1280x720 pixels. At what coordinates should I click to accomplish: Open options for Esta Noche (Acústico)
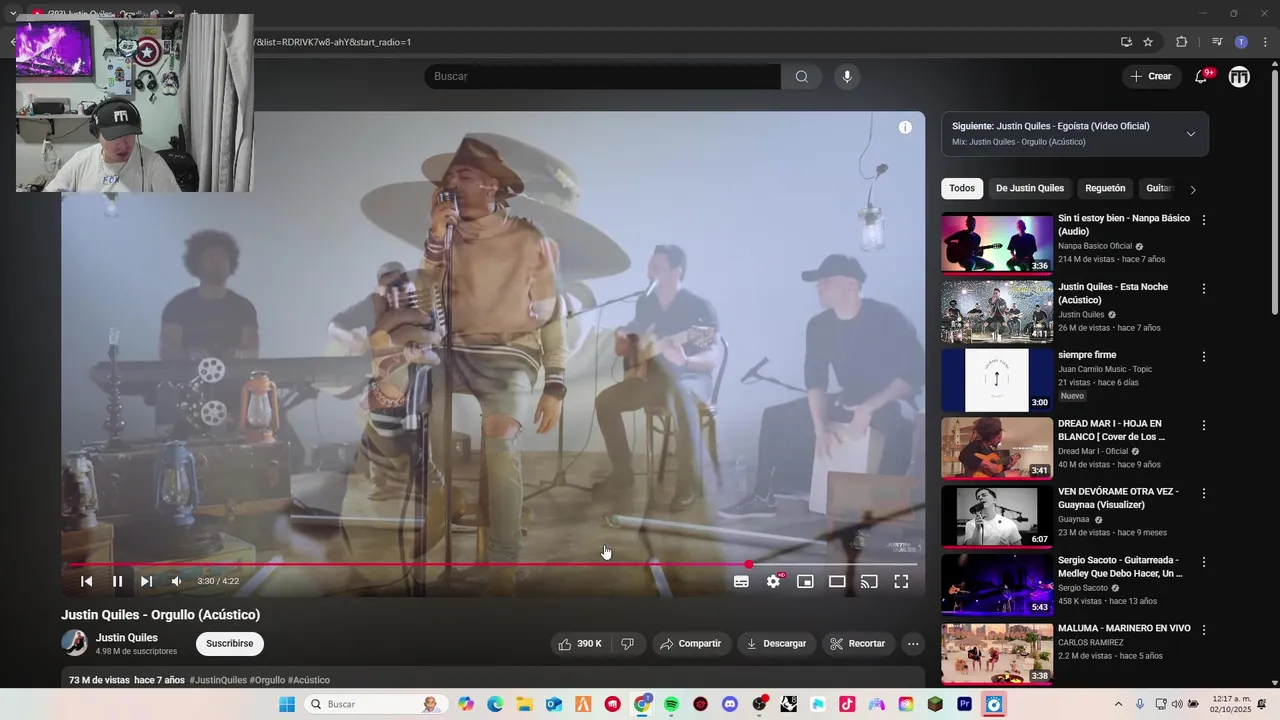(1204, 289)
